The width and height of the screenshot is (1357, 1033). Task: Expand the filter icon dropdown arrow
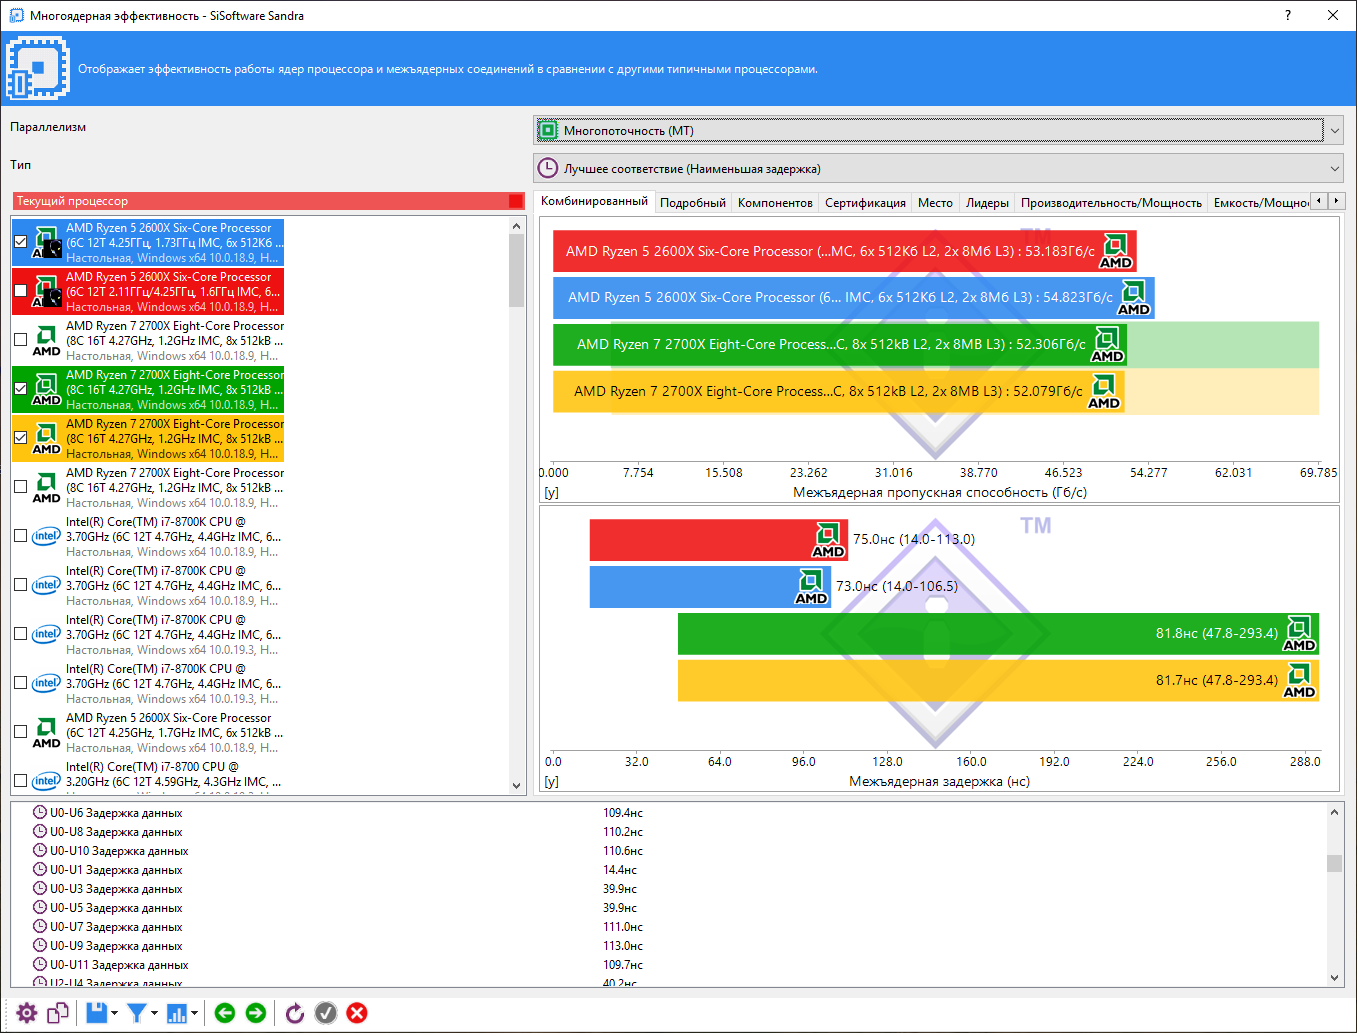pyautogui.click(x=154, y=1013)
